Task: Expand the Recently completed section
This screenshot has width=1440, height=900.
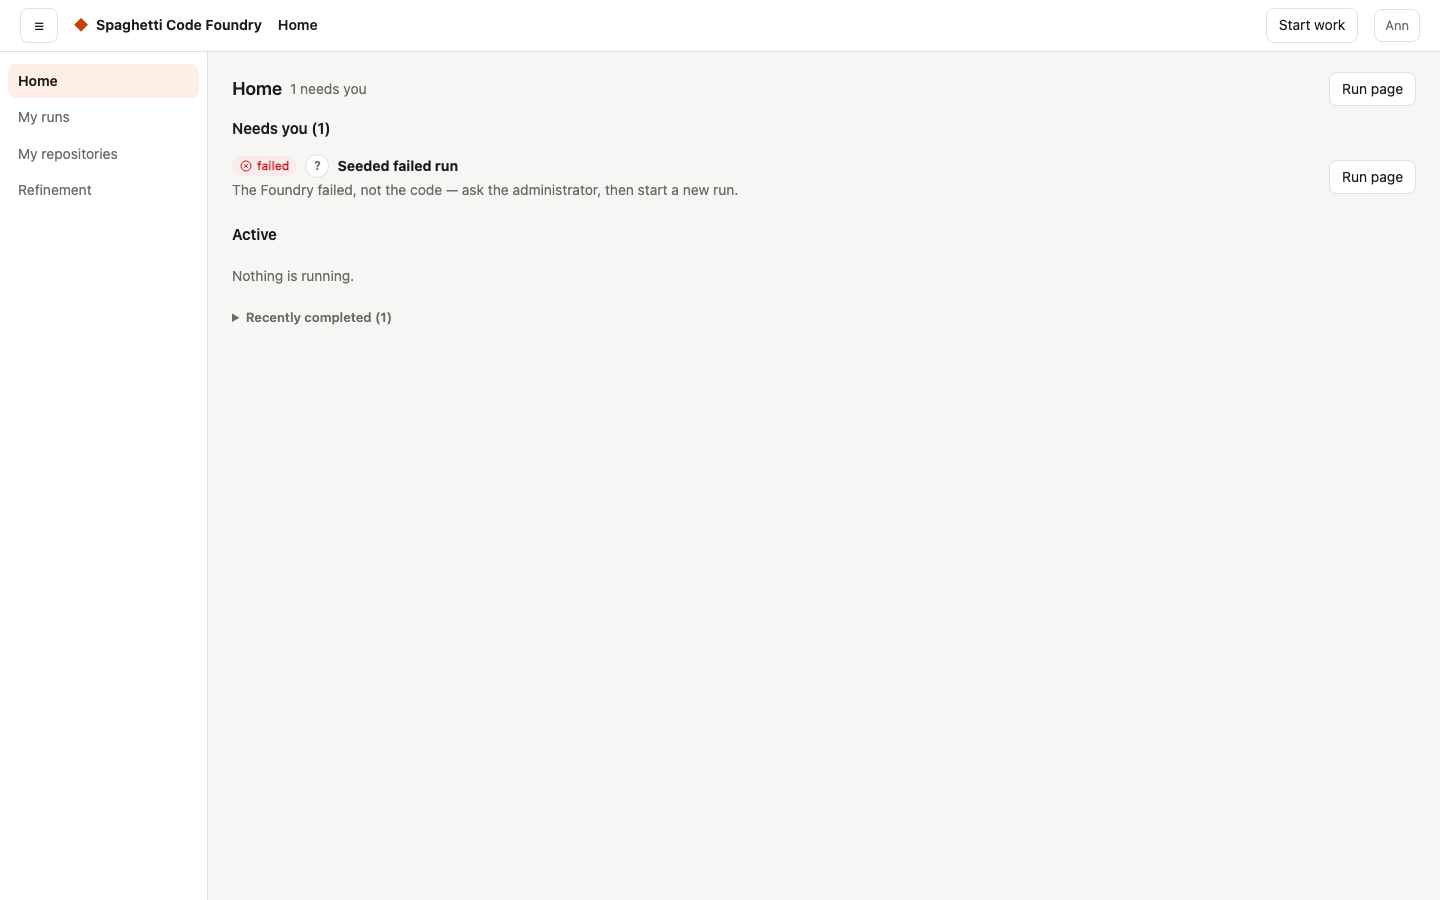Action: coord(312,318)
